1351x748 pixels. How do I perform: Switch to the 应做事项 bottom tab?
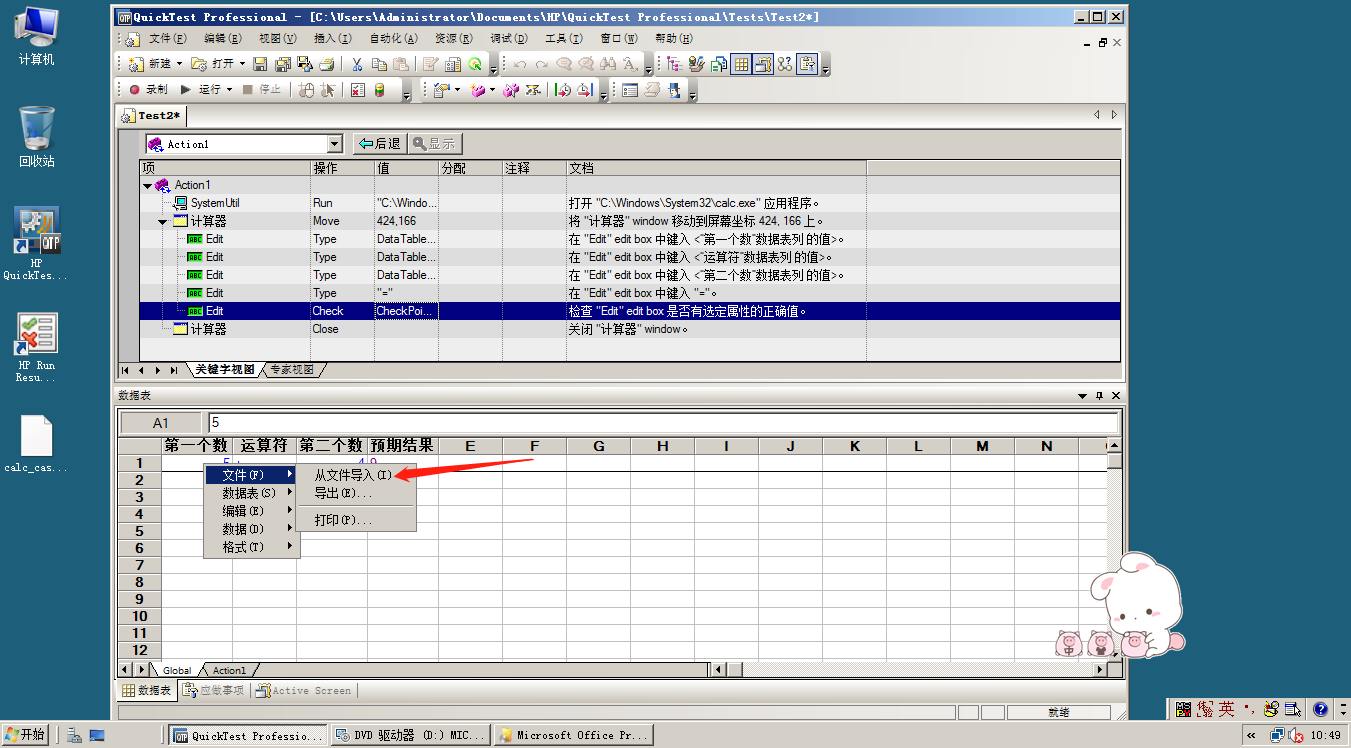coord(213,690)
